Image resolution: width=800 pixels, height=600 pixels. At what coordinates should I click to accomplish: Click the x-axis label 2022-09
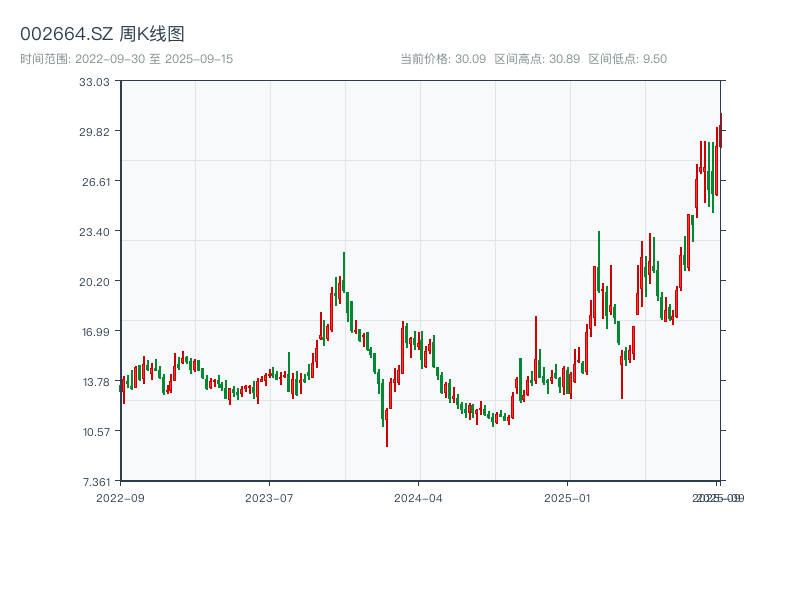(120, 498)
